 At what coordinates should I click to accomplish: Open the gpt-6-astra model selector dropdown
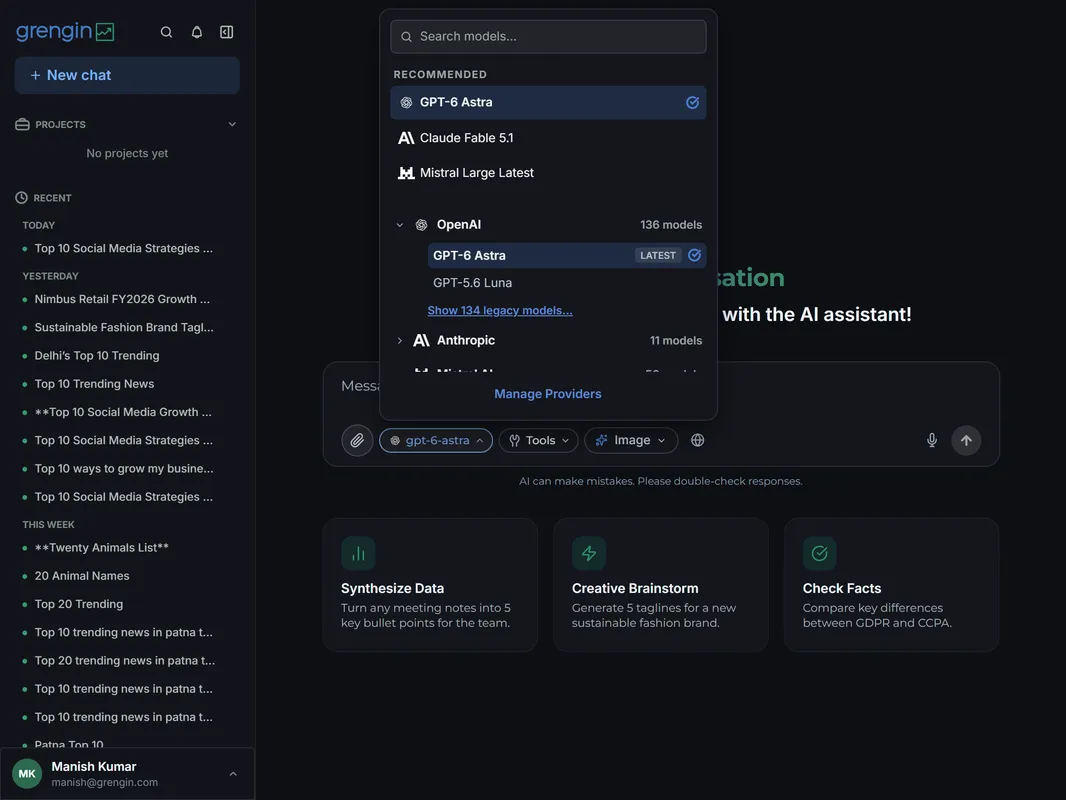[x=436, y=440]
